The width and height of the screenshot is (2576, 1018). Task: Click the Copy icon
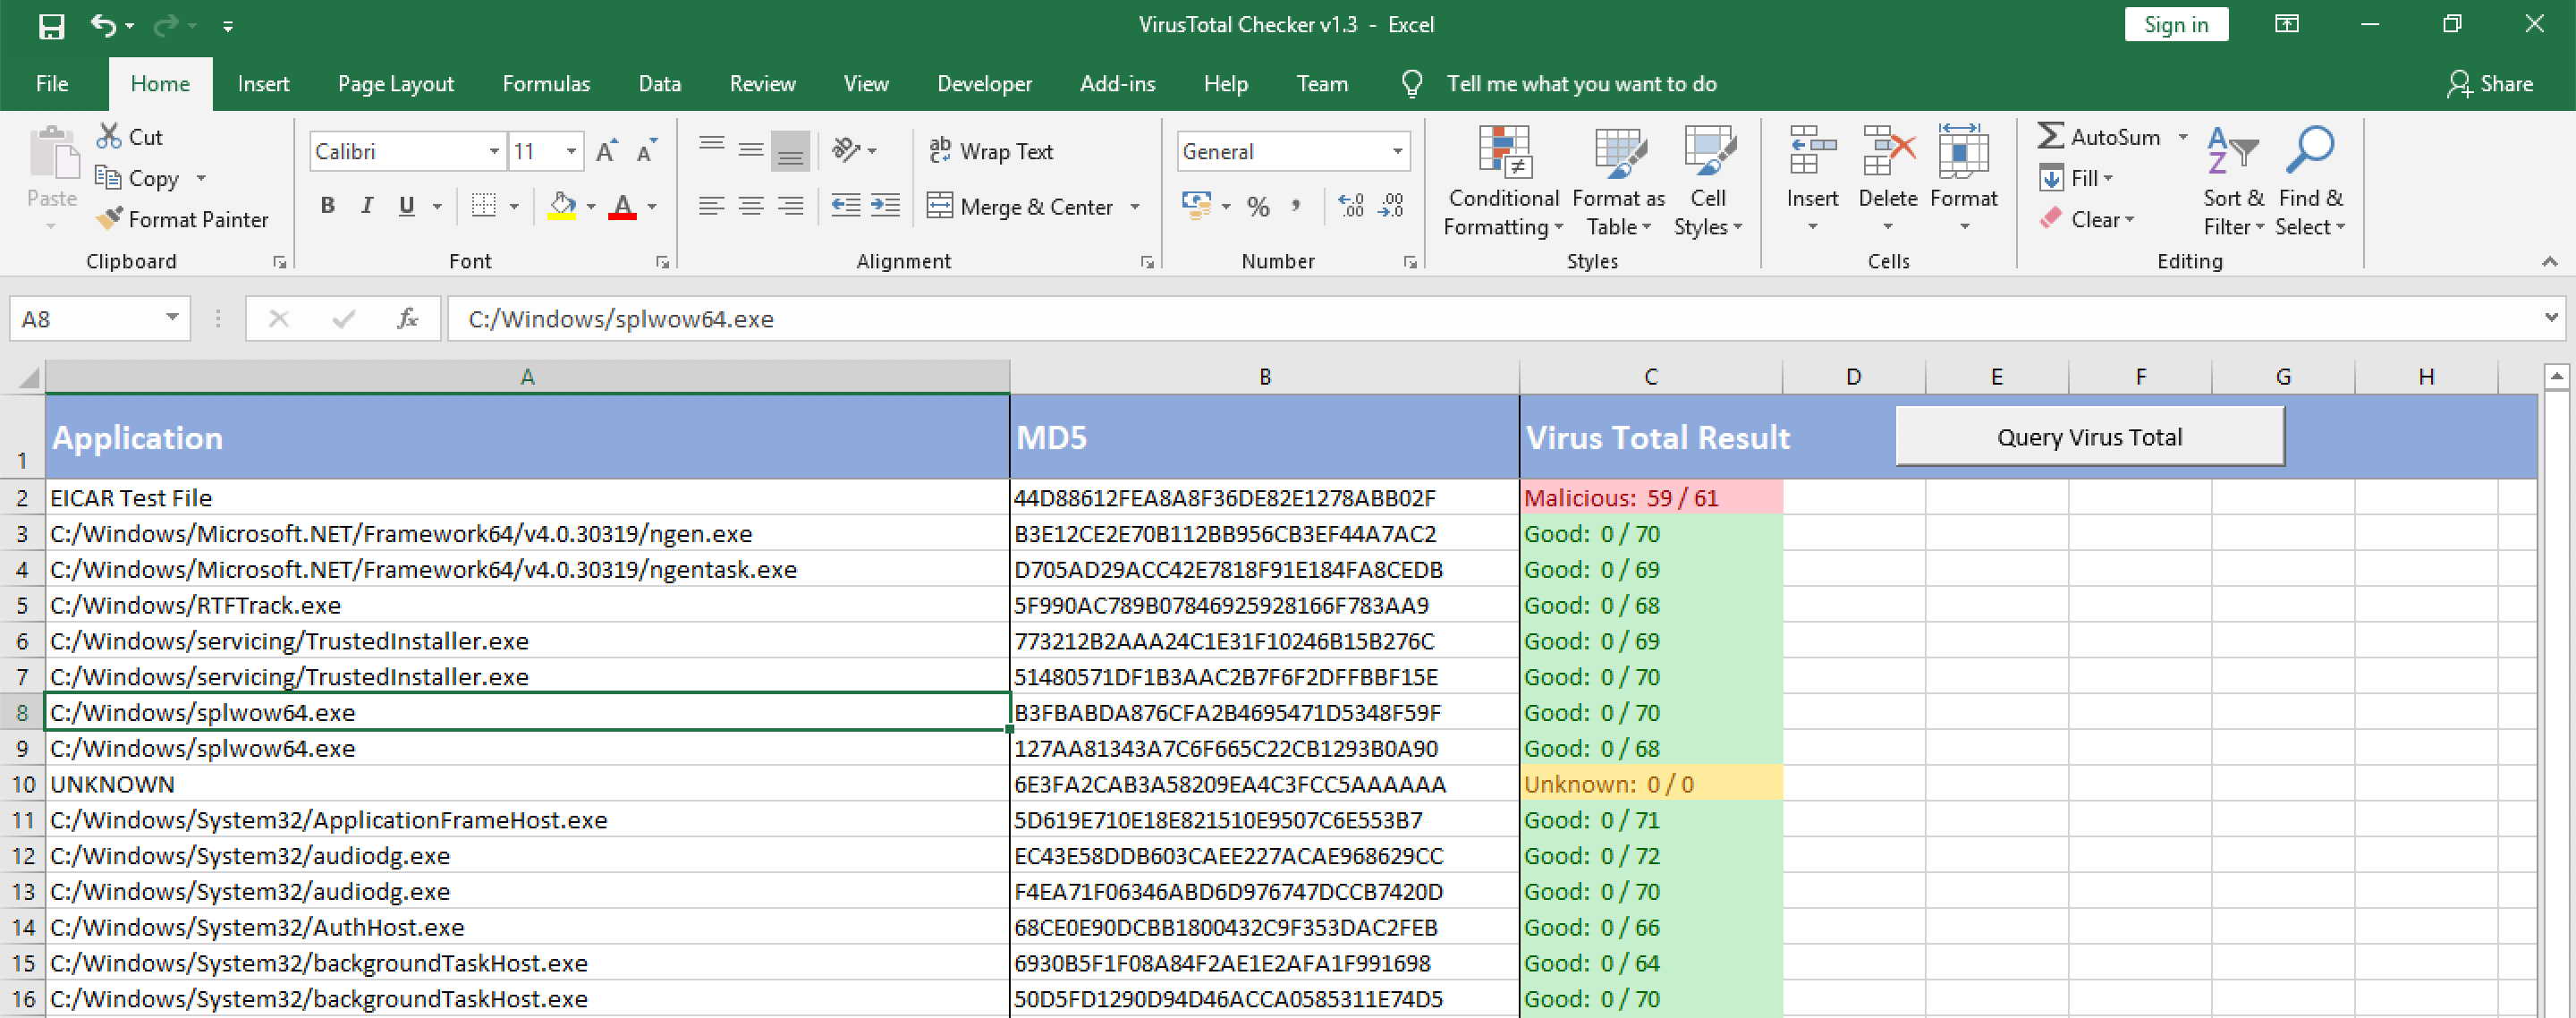point(108,177)
